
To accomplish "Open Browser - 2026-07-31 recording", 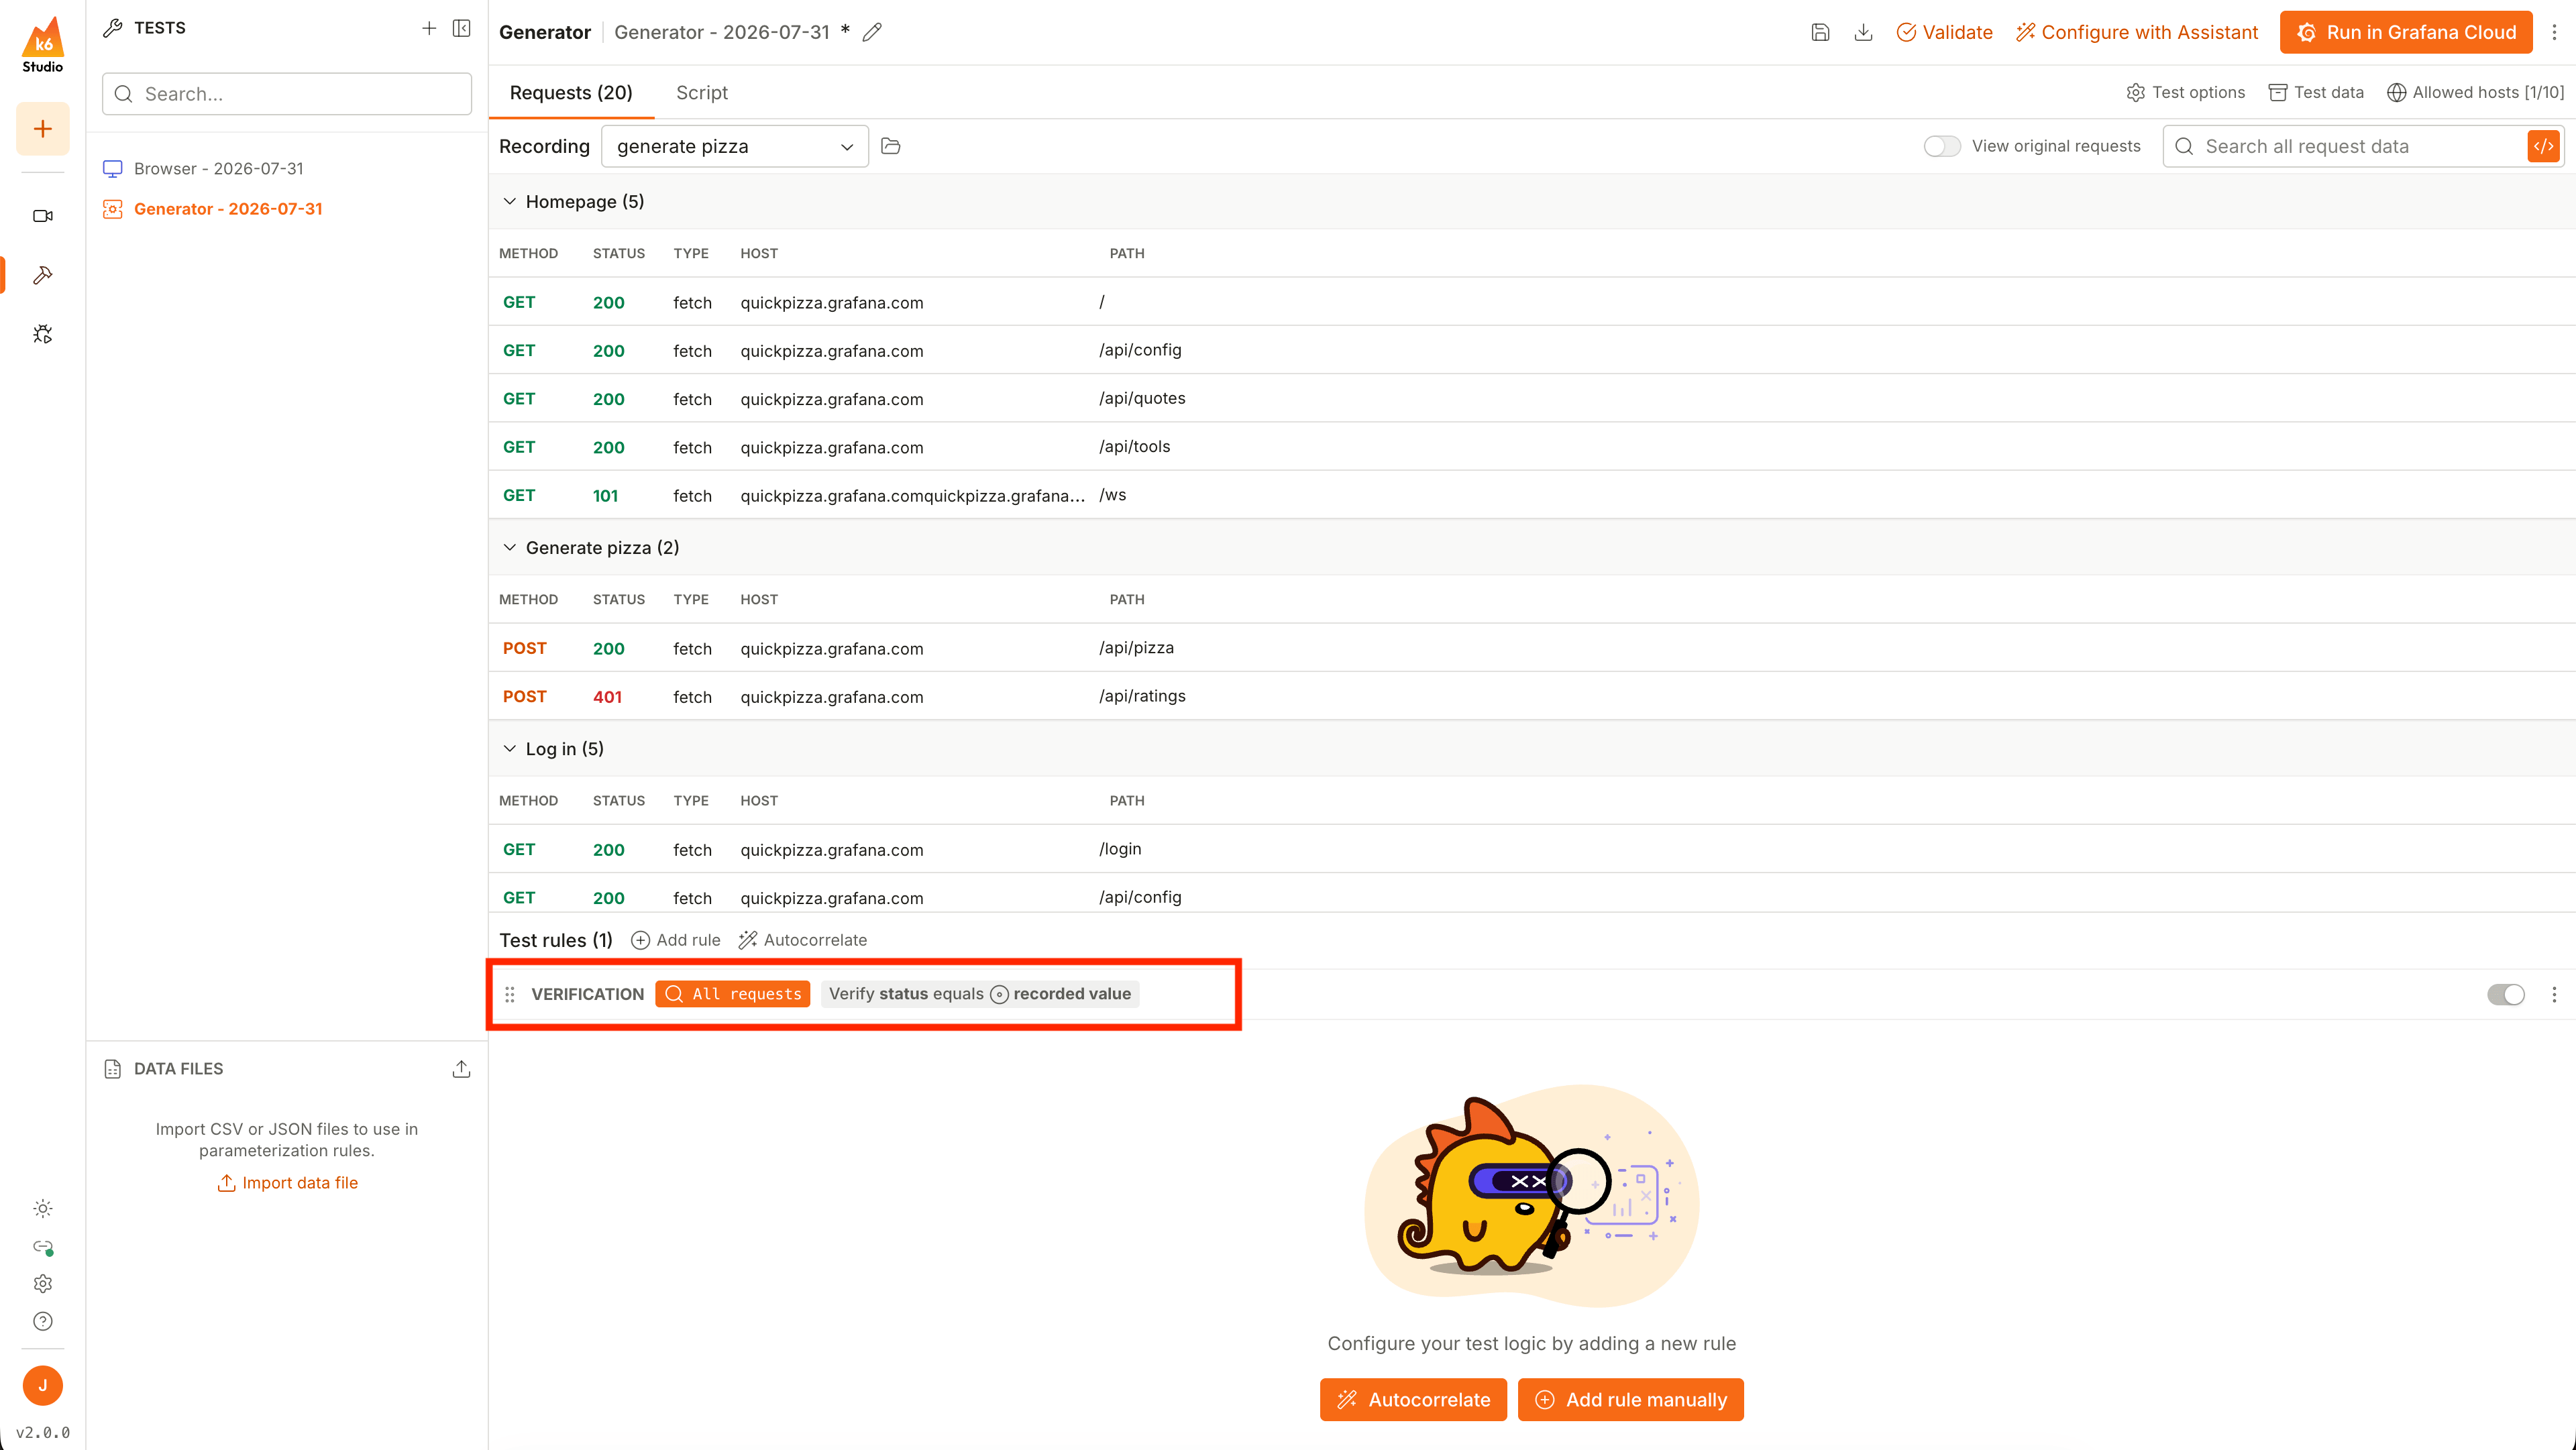I will tap(218, 169).
